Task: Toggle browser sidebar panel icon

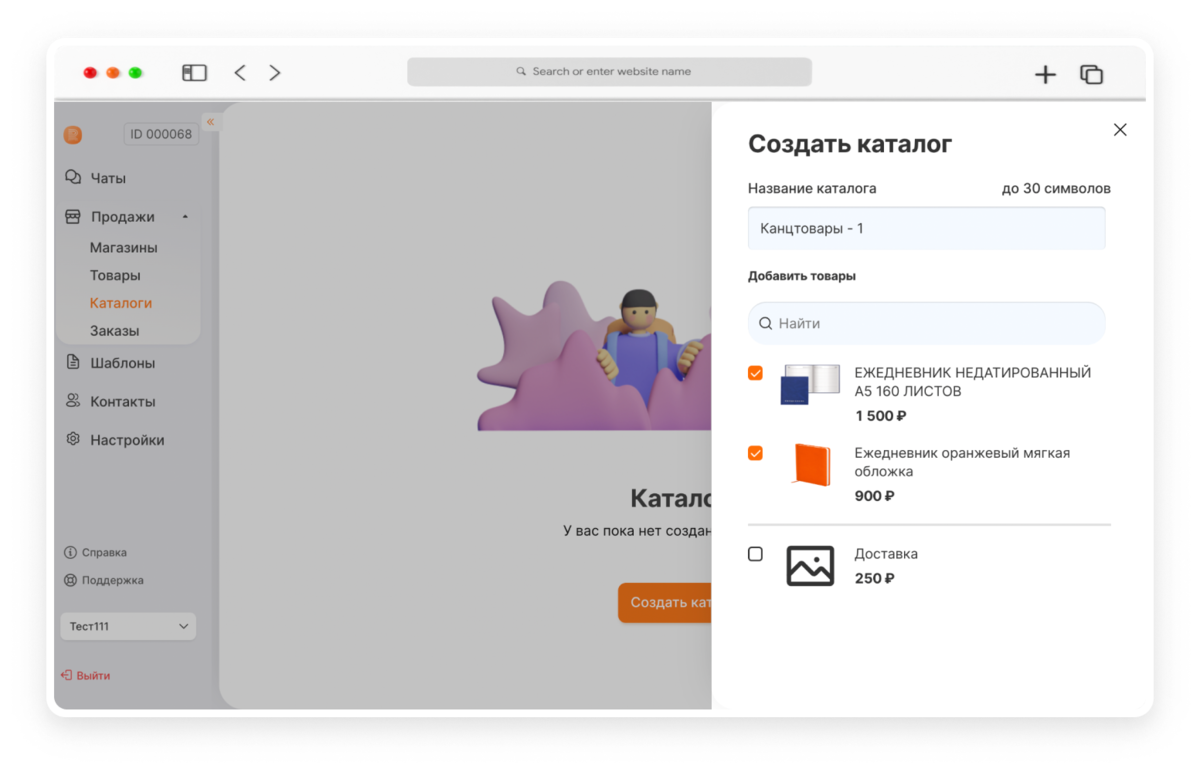Action: [194, 73]
